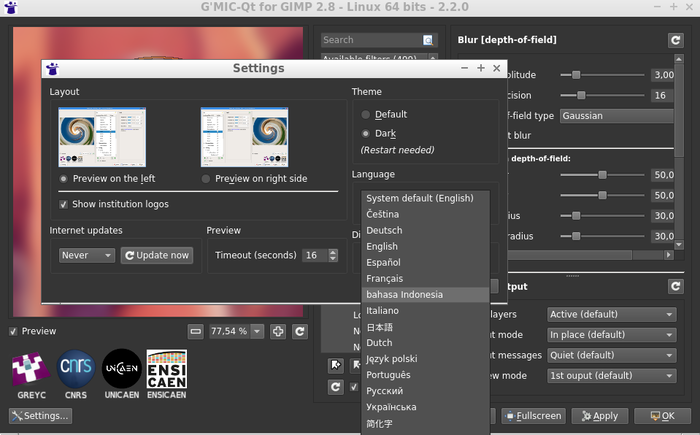This screenshot has width=700, height=435.
Task: Choose English language
Action: click(425, 247)
